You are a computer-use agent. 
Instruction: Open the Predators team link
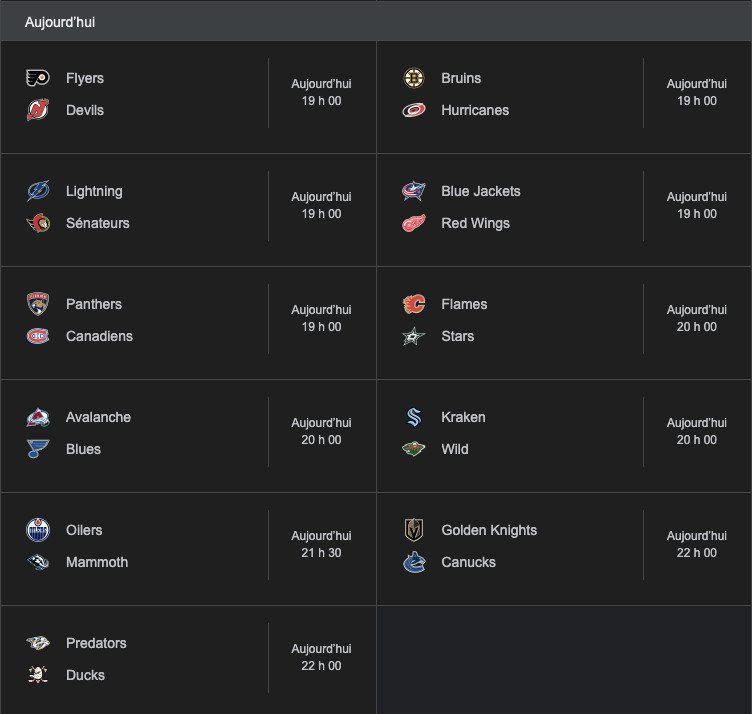click(96, 643)
